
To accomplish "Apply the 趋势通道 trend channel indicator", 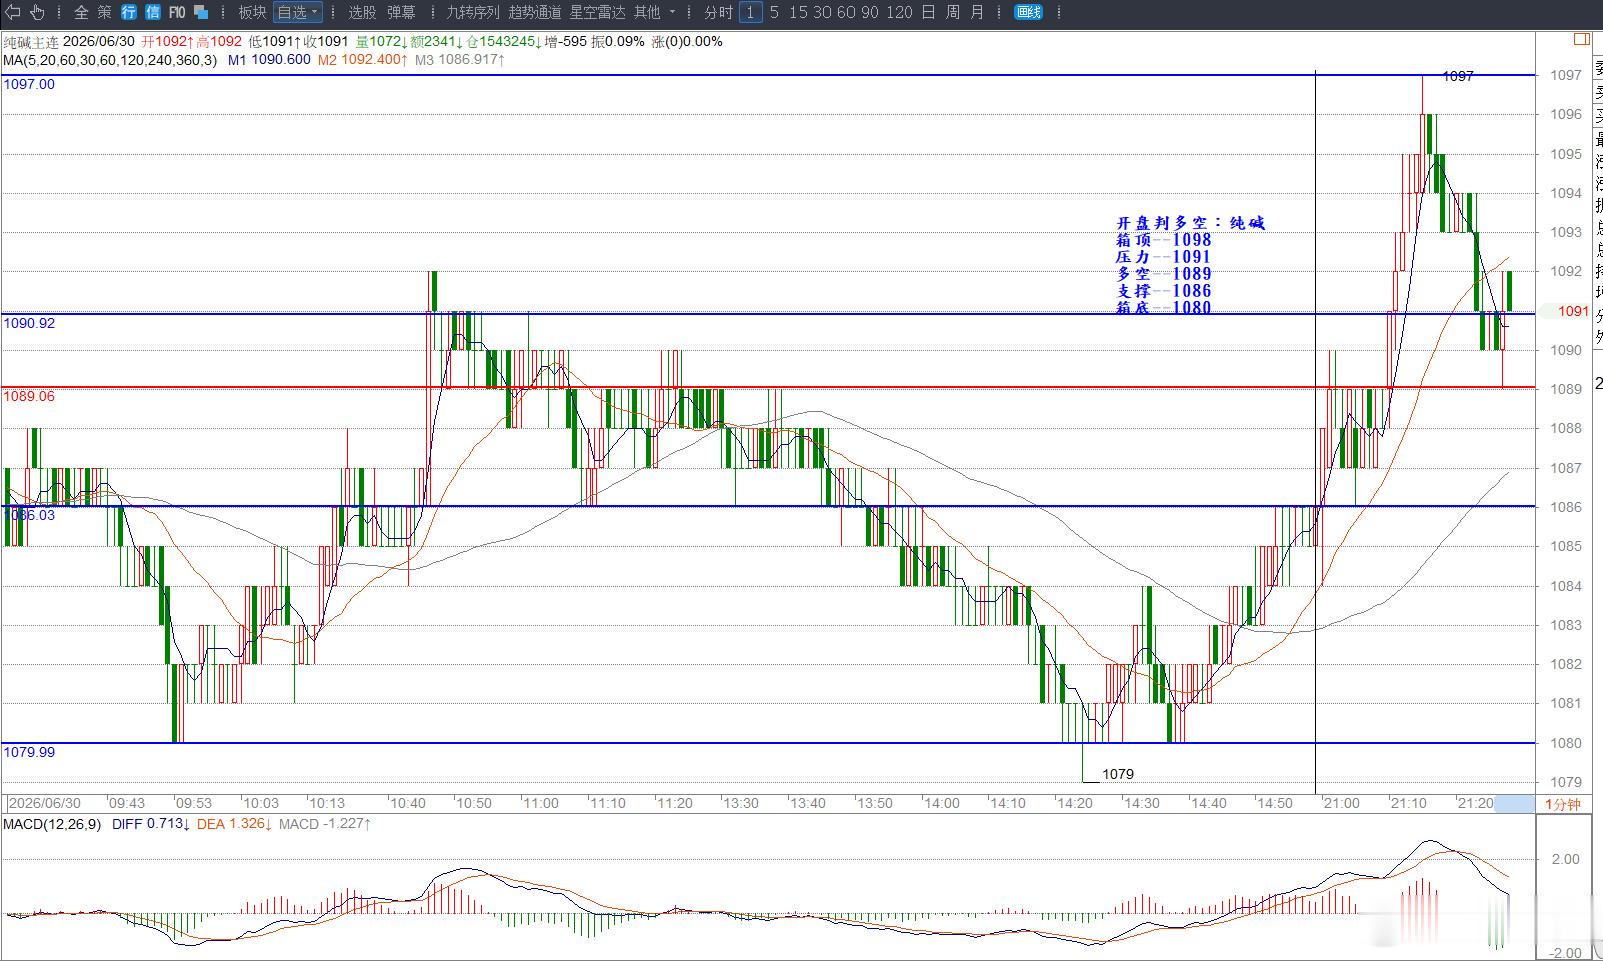I will click(535, 12).
